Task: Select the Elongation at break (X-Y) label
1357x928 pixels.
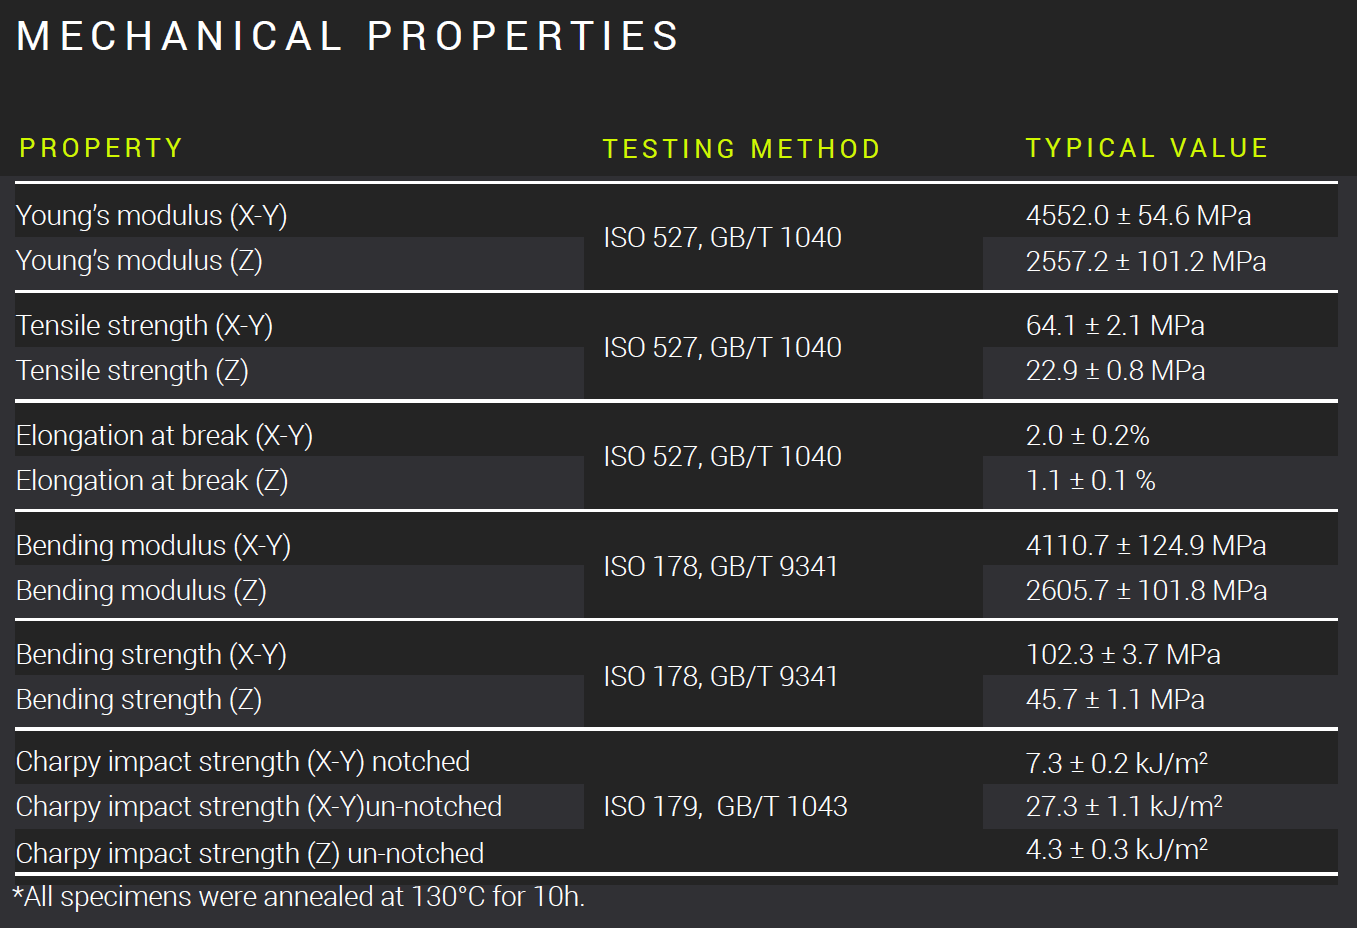Action: coord(165,436)
